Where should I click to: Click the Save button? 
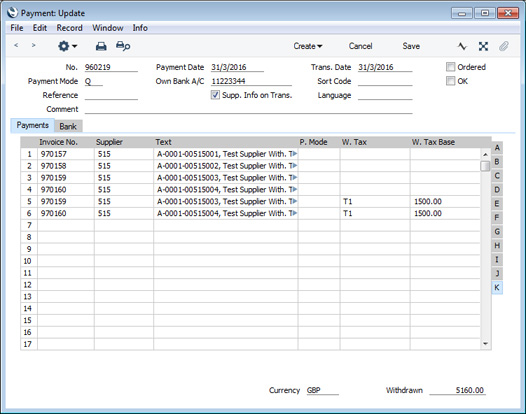[411, 46]
